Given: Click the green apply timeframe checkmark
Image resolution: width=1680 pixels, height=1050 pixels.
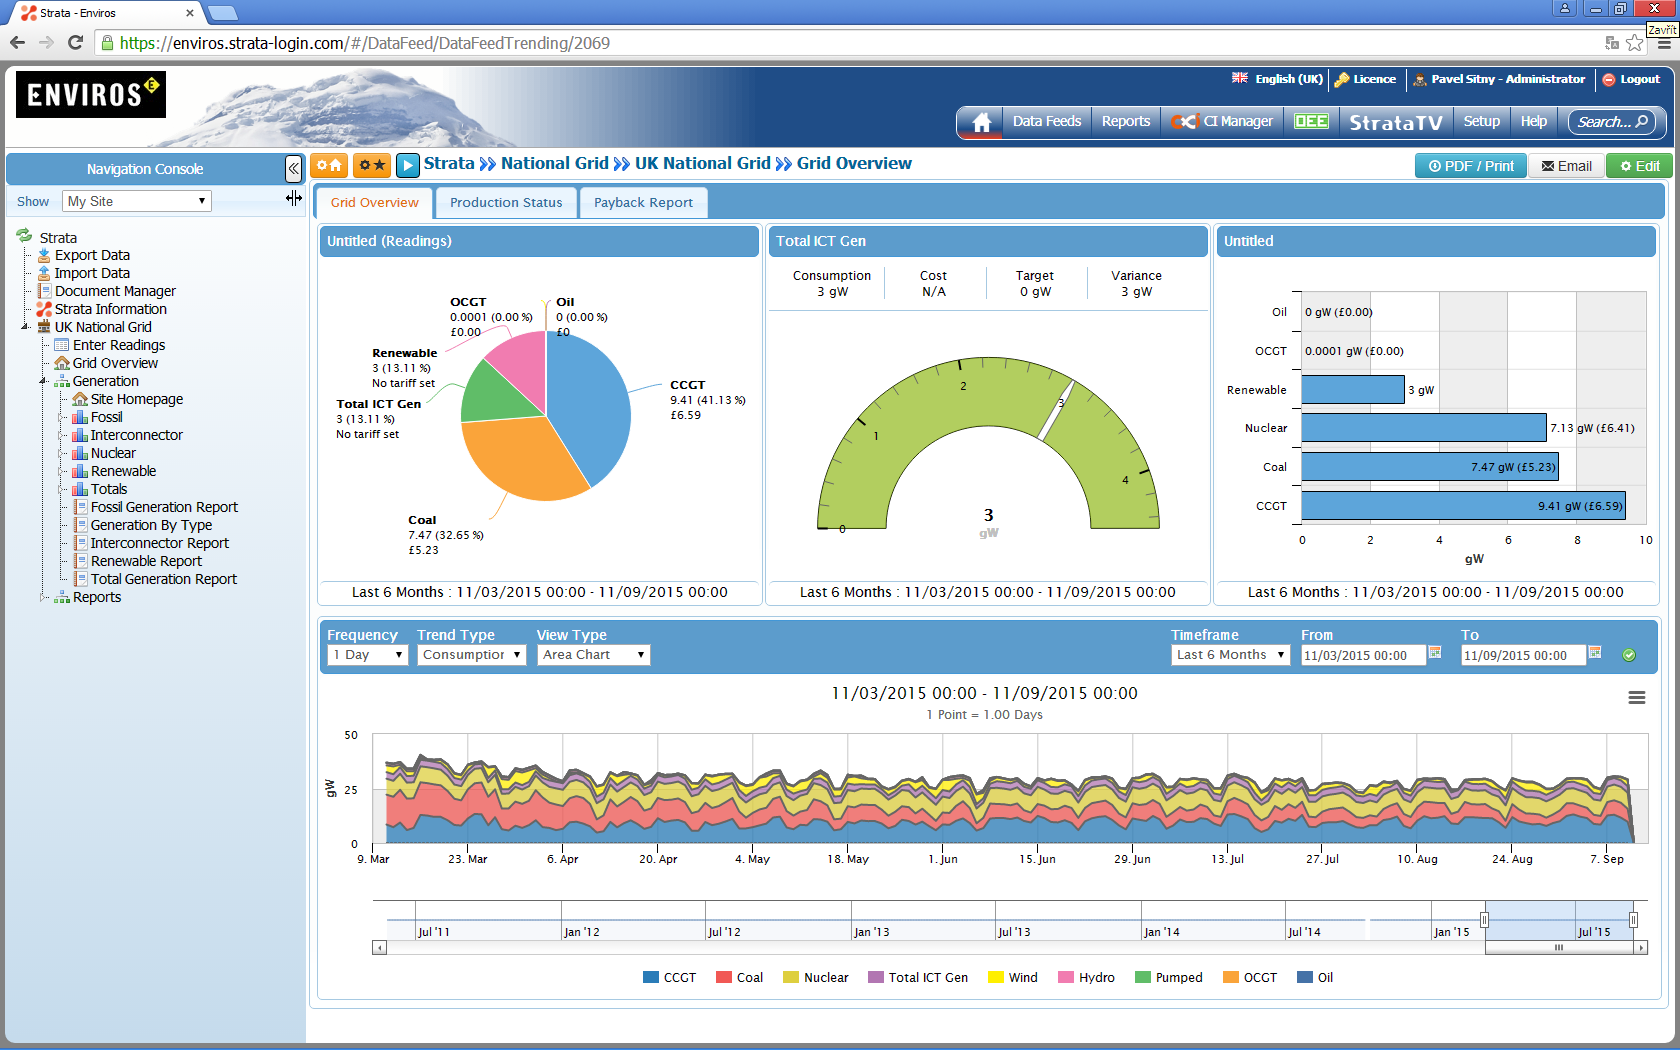Looking at the screenshot, I should pyautogui.click(x=1629, y=655).
